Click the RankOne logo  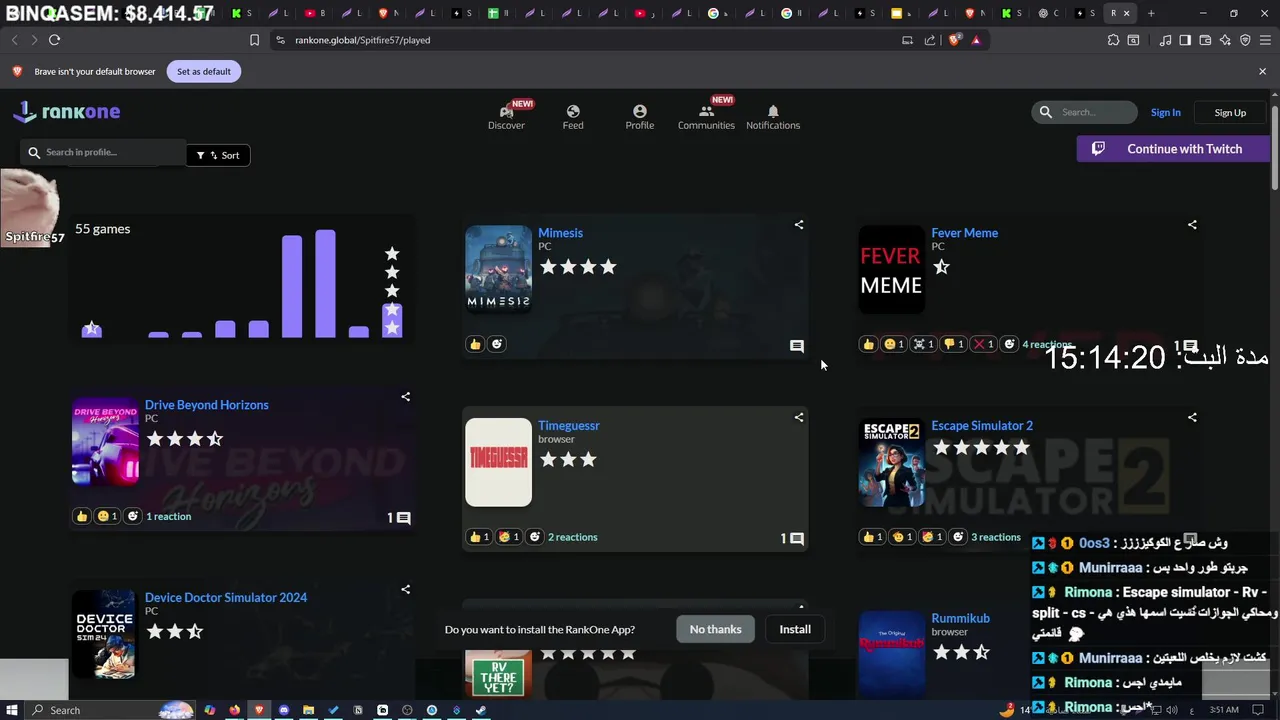67,112
